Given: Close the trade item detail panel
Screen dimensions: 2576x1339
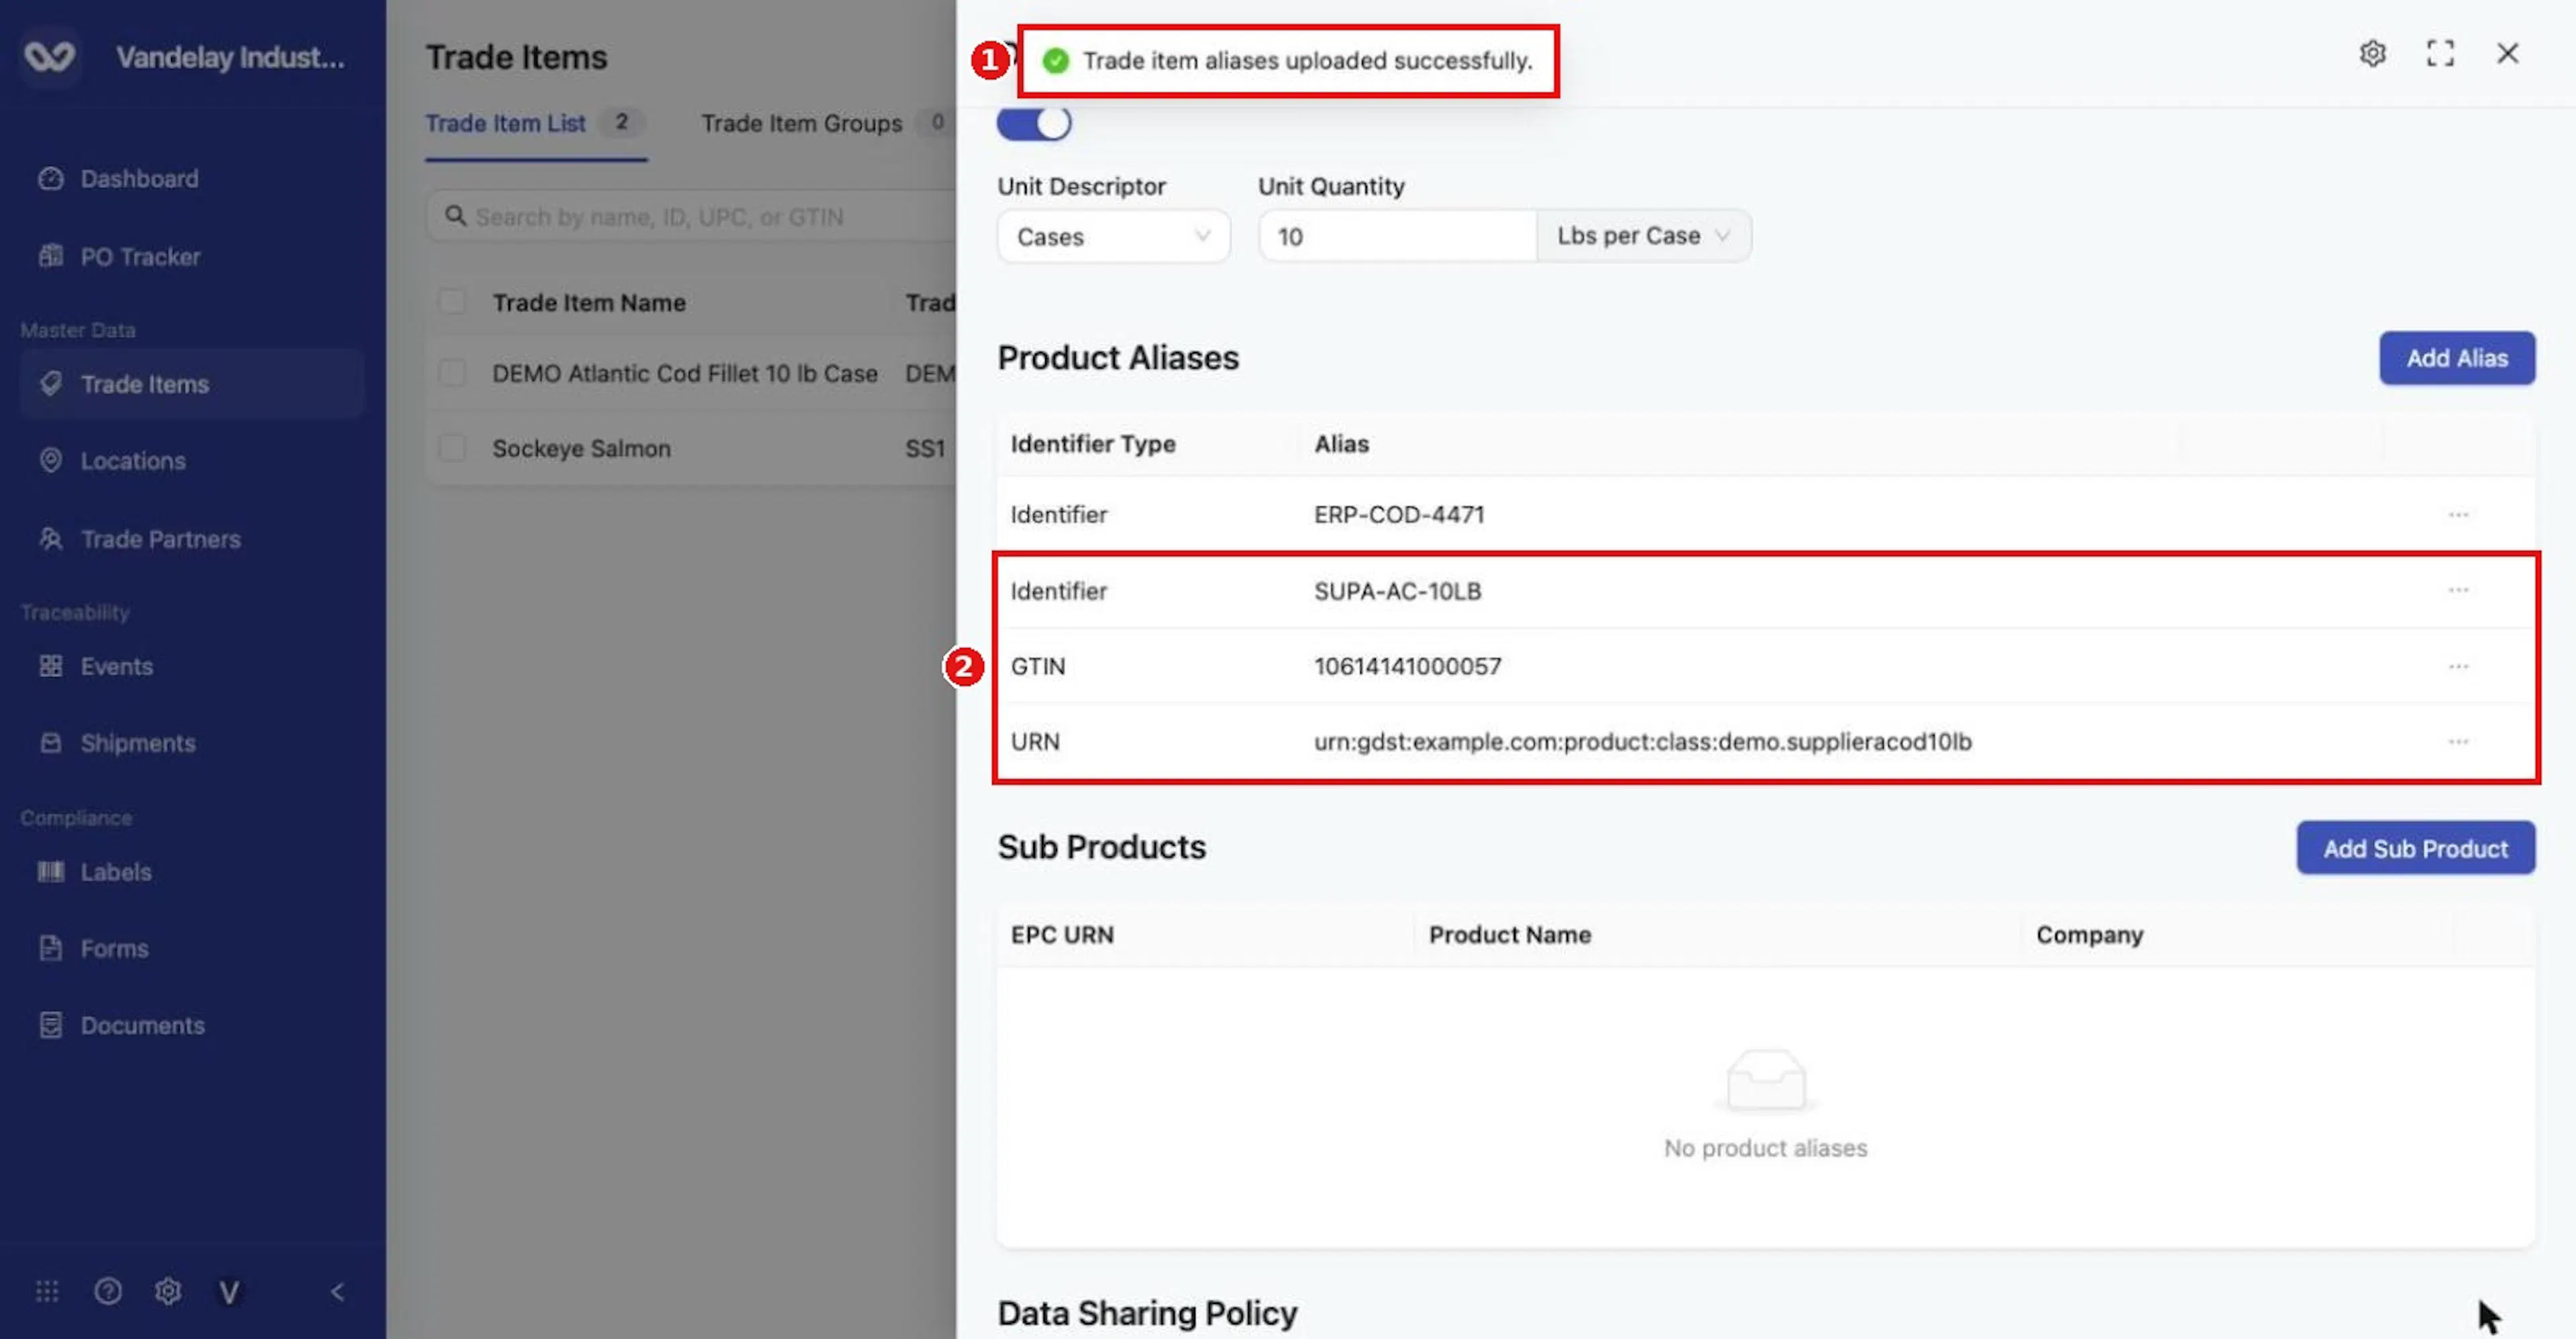Looking at the screenshot, I should 2507,53.
